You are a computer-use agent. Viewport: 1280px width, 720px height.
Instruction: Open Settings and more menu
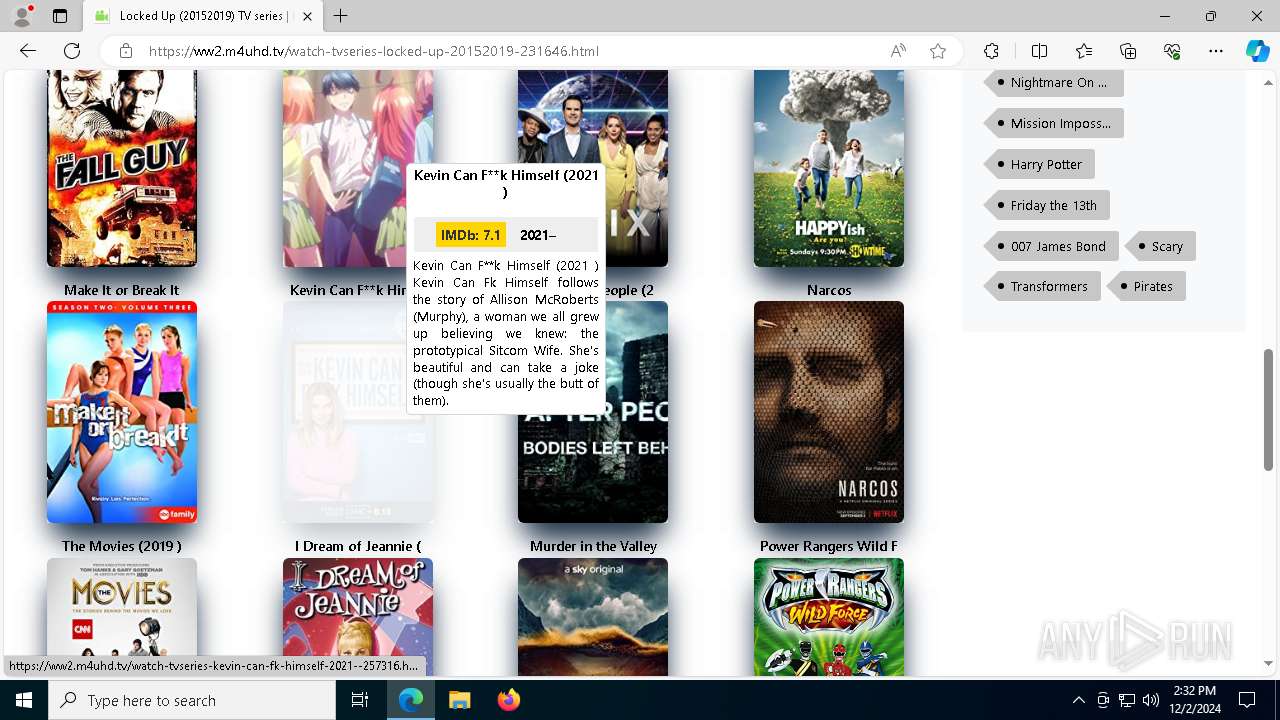1216,51
